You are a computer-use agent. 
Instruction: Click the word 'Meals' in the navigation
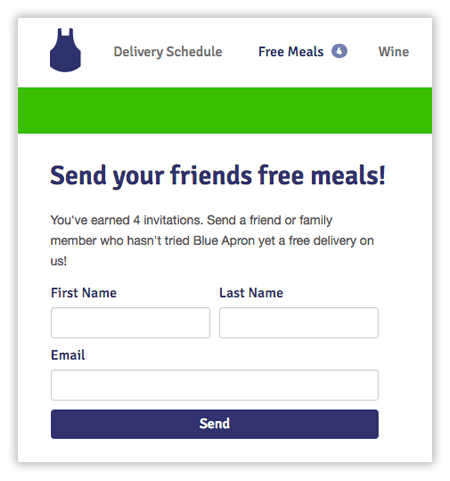tap(306, 52)
